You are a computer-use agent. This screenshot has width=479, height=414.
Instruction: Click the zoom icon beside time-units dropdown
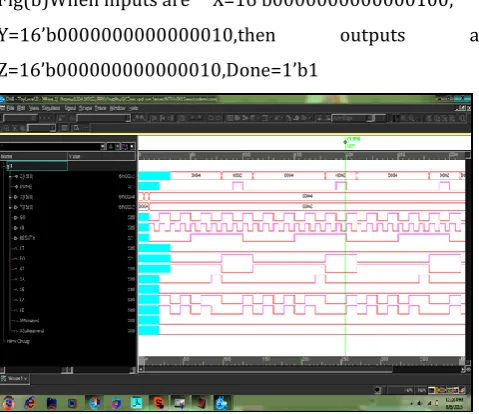22,128
